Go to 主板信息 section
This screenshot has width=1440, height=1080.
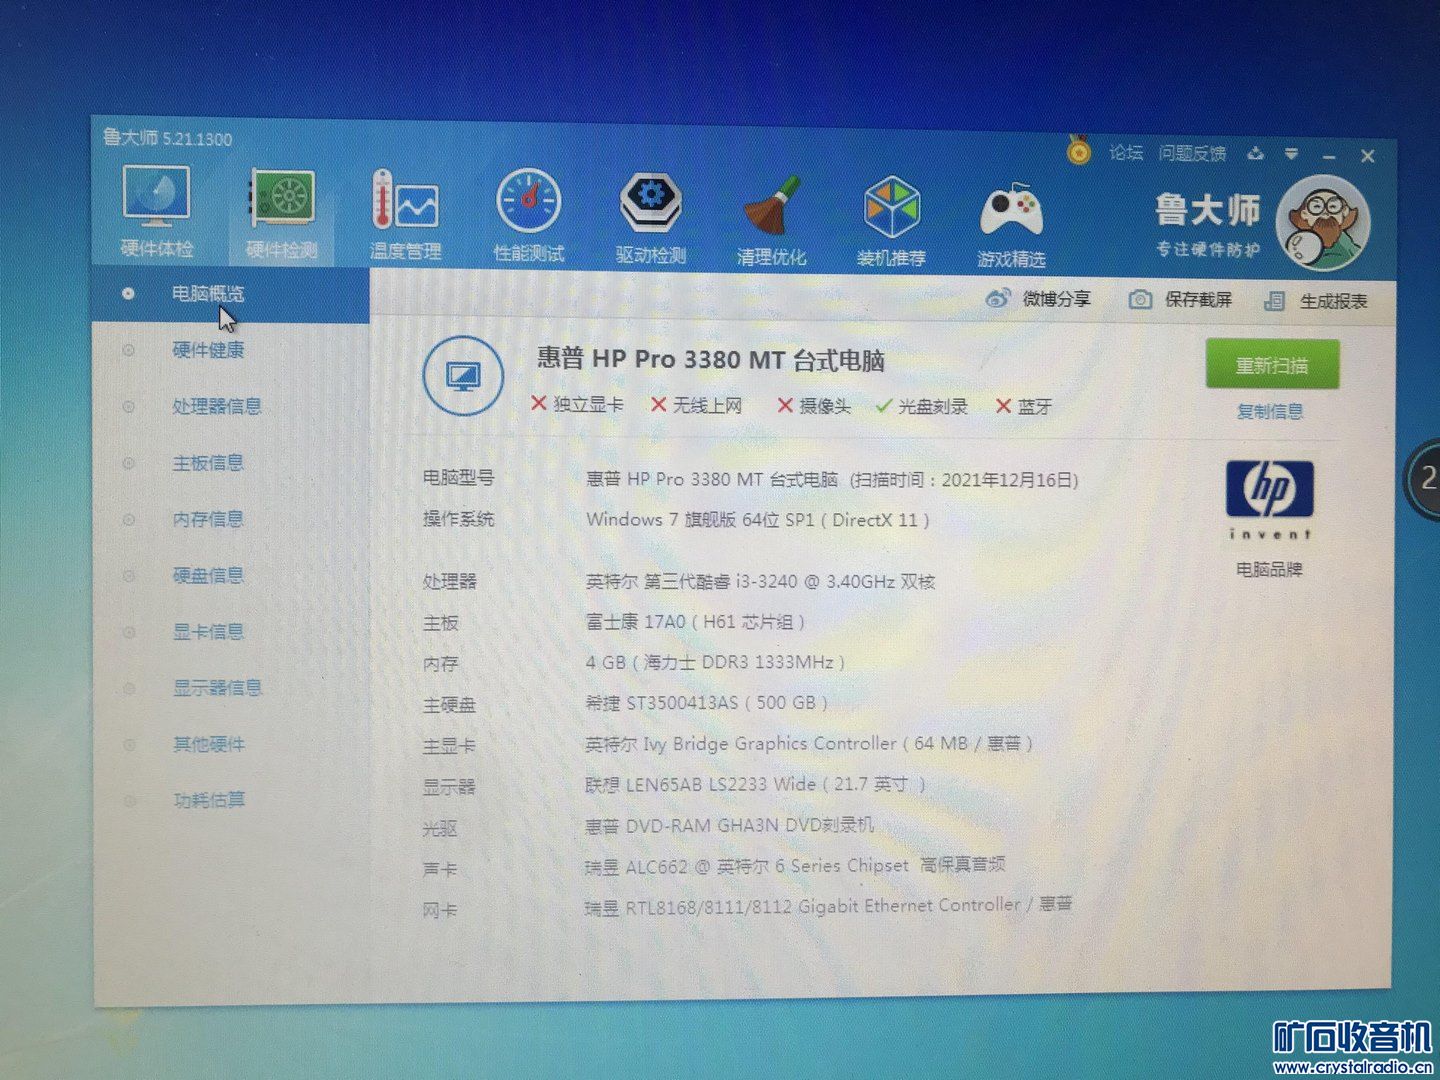tap(208, 462)
